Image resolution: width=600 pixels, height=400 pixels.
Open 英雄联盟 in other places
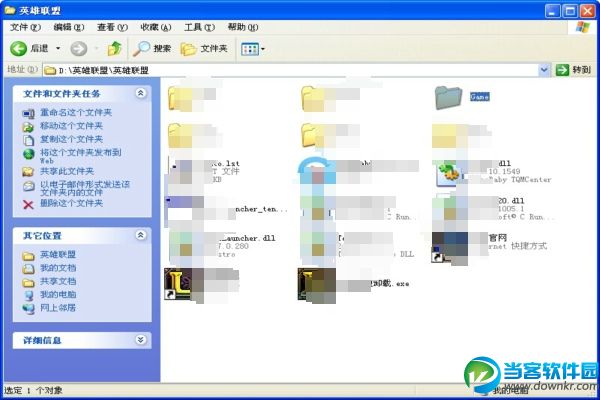pos(58,255)
